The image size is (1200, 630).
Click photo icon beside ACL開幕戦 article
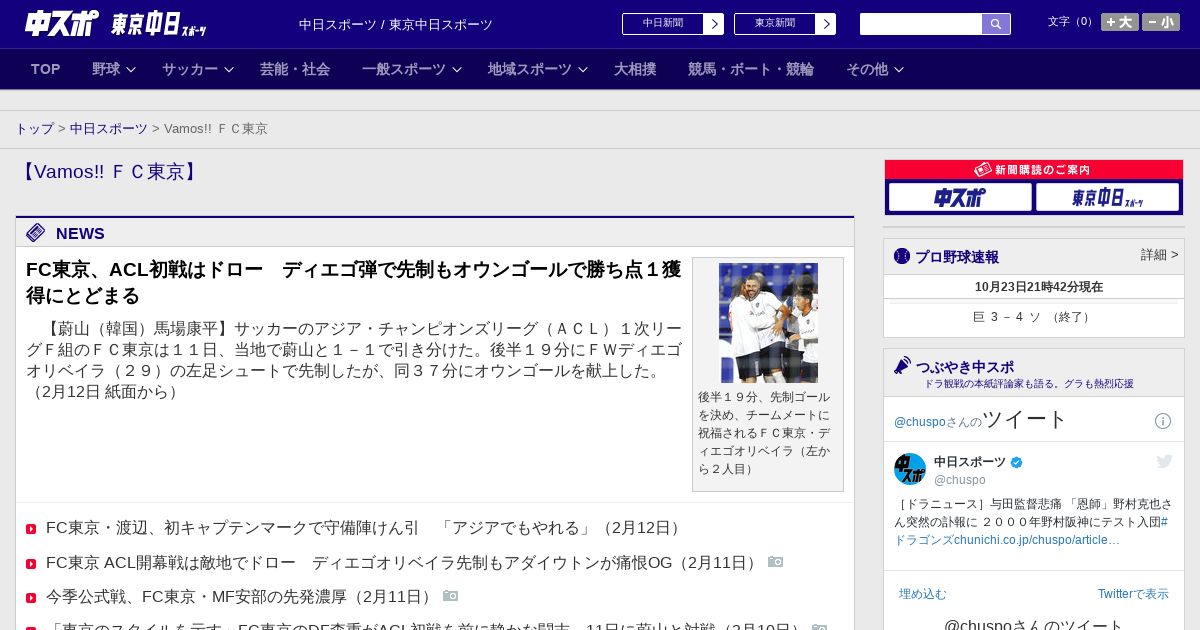coord(776,562)
